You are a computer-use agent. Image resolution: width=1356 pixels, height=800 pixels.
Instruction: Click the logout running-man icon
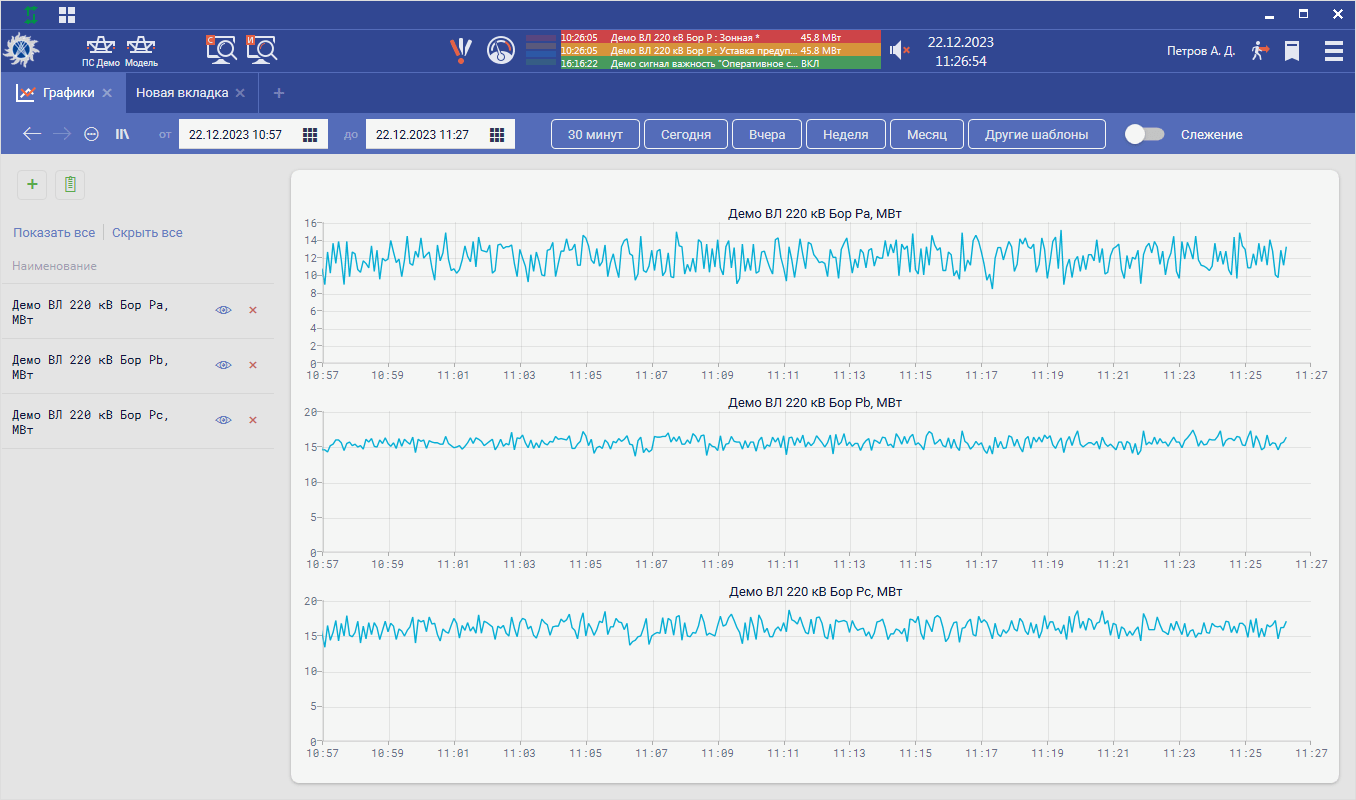point(1260,50)
